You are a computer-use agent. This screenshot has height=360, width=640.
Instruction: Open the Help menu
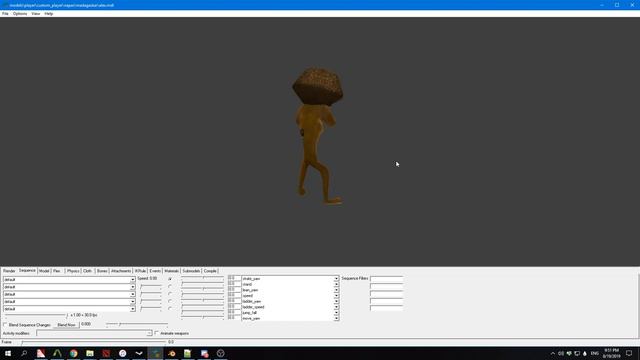click(49, 13)
